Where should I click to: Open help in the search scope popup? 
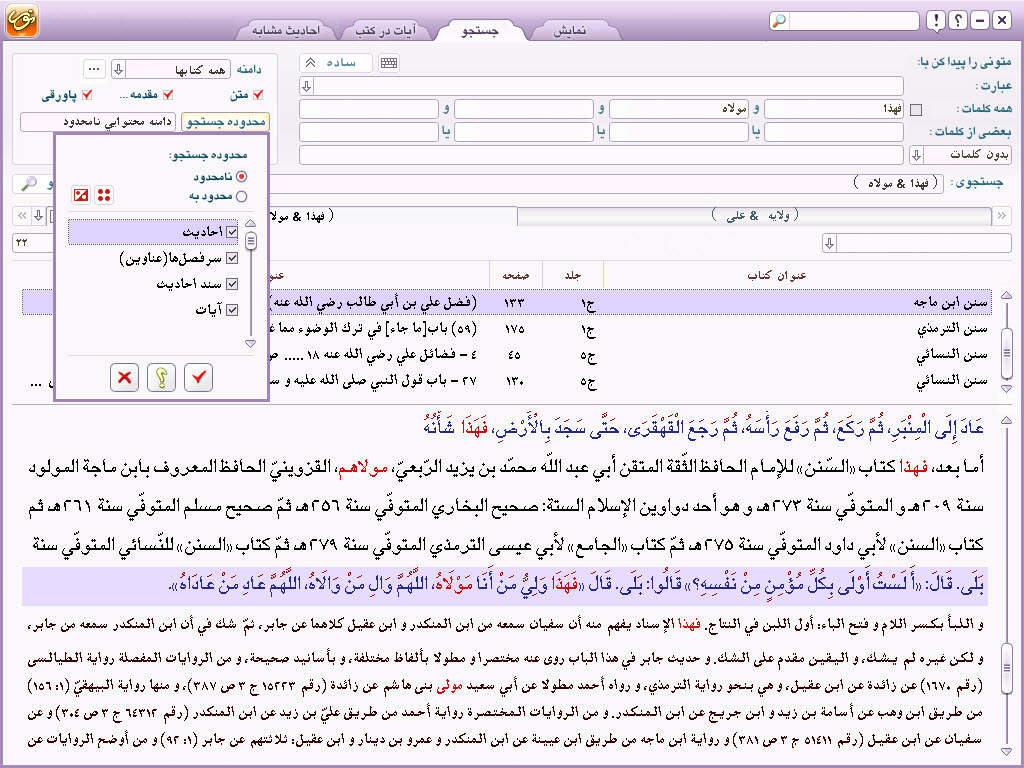[x=162, y=377]
